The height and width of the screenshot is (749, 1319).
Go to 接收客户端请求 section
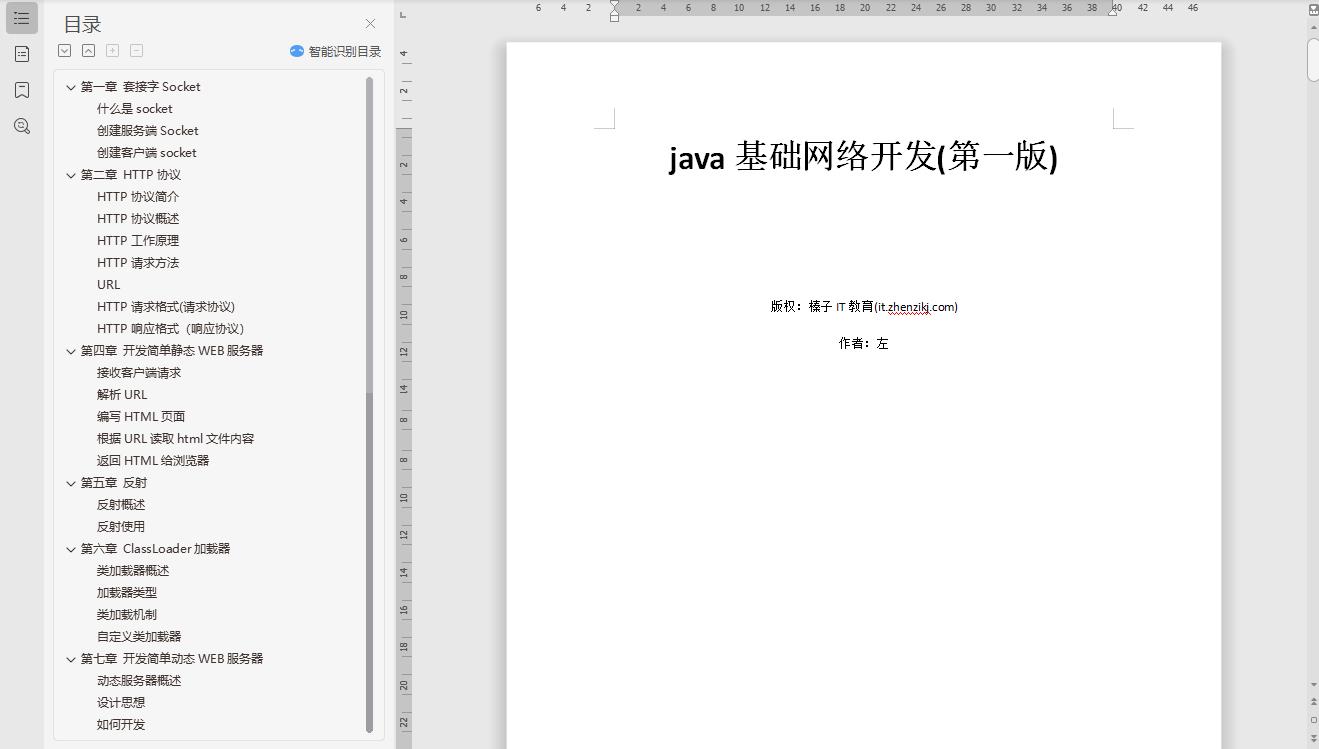coord(139,373)
